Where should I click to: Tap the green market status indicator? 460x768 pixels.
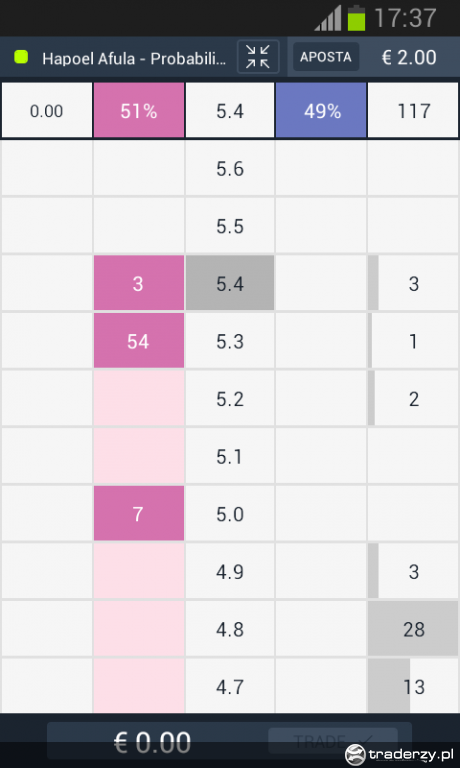(21, 57)
